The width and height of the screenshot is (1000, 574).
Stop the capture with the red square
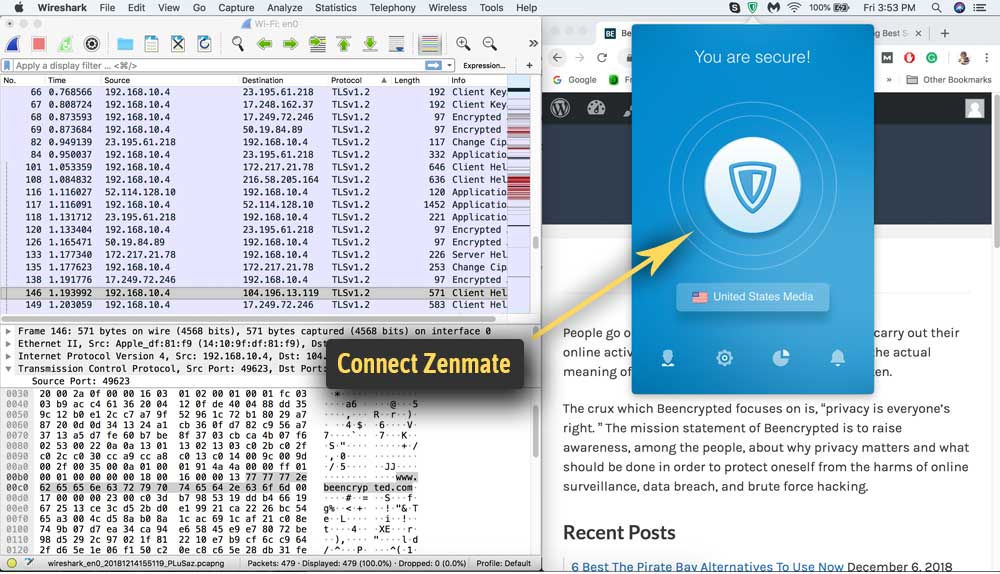point(39,44)
